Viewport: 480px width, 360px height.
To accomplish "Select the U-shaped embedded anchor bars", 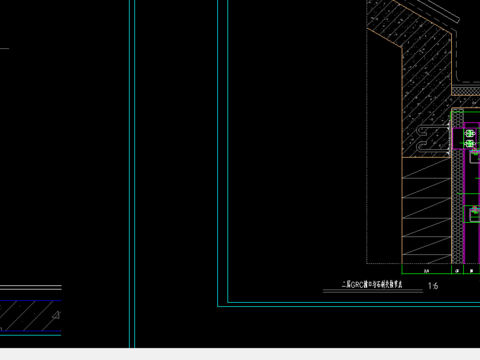I will pyautogui.click(x=433, y=138).
